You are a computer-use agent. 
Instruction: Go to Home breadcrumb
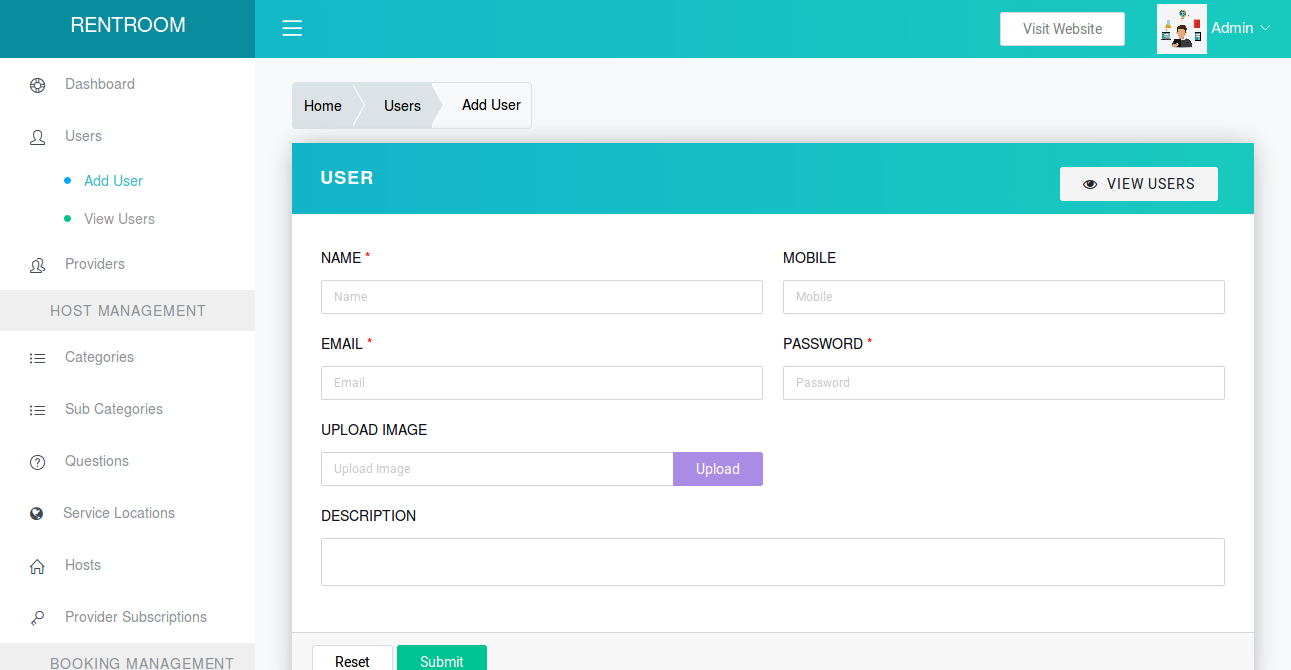tap(323, 106)
